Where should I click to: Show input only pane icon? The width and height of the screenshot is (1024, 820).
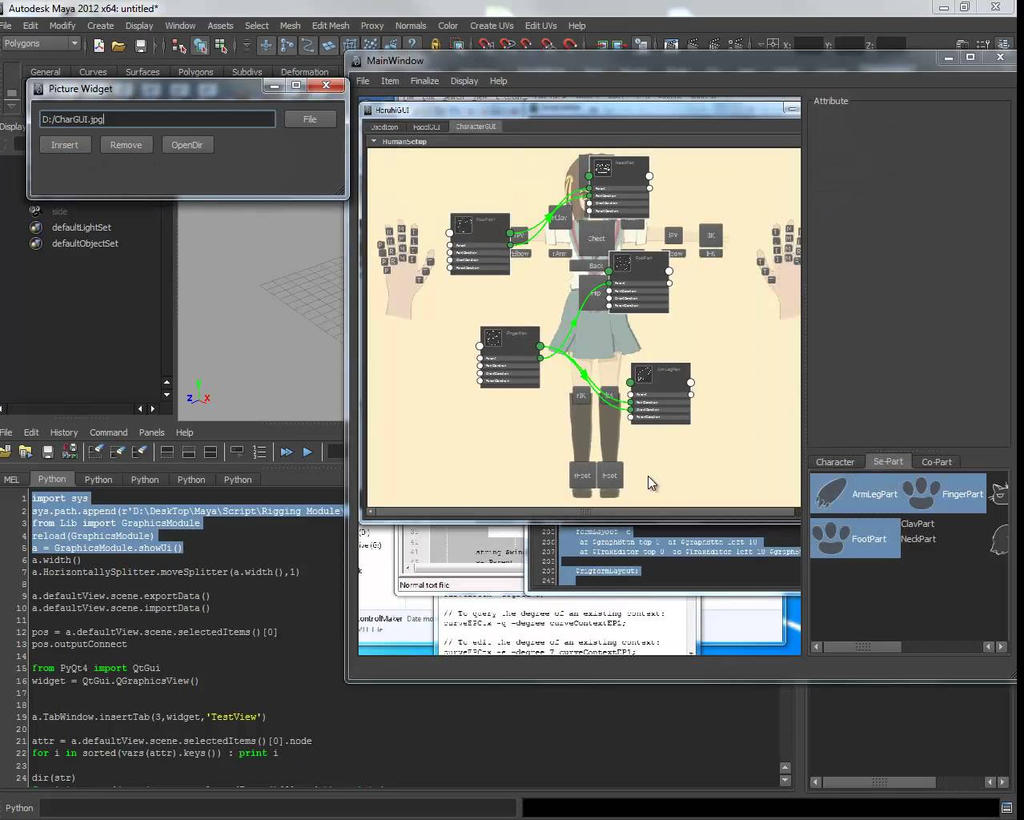(x=189, y=452)
